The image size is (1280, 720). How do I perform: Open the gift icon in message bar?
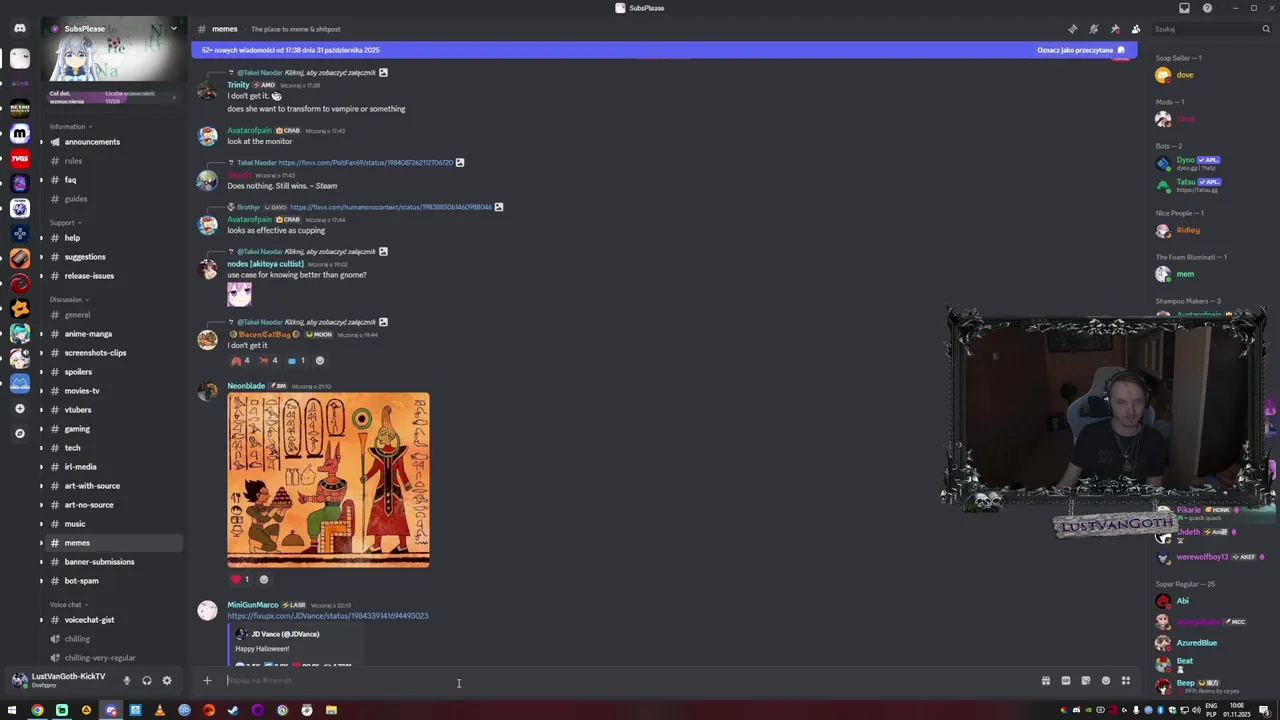coord(1046,681)
